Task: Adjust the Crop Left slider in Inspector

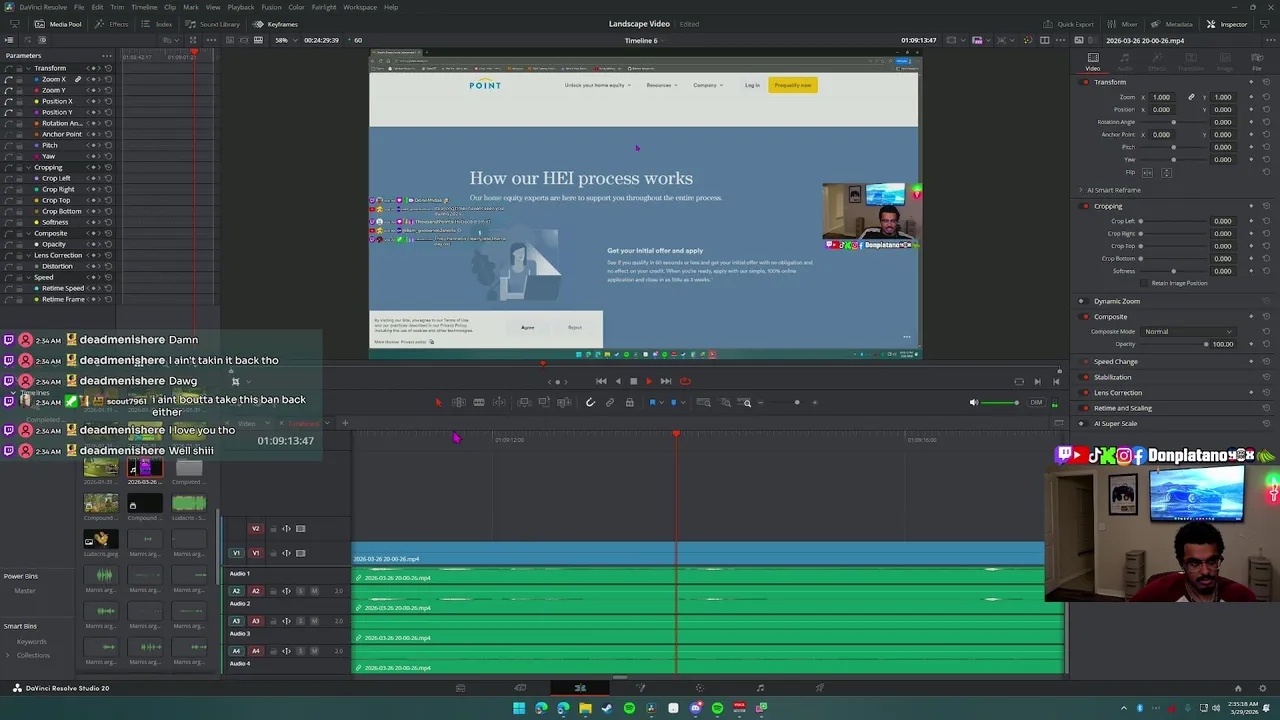Action: click(1174, 221)
